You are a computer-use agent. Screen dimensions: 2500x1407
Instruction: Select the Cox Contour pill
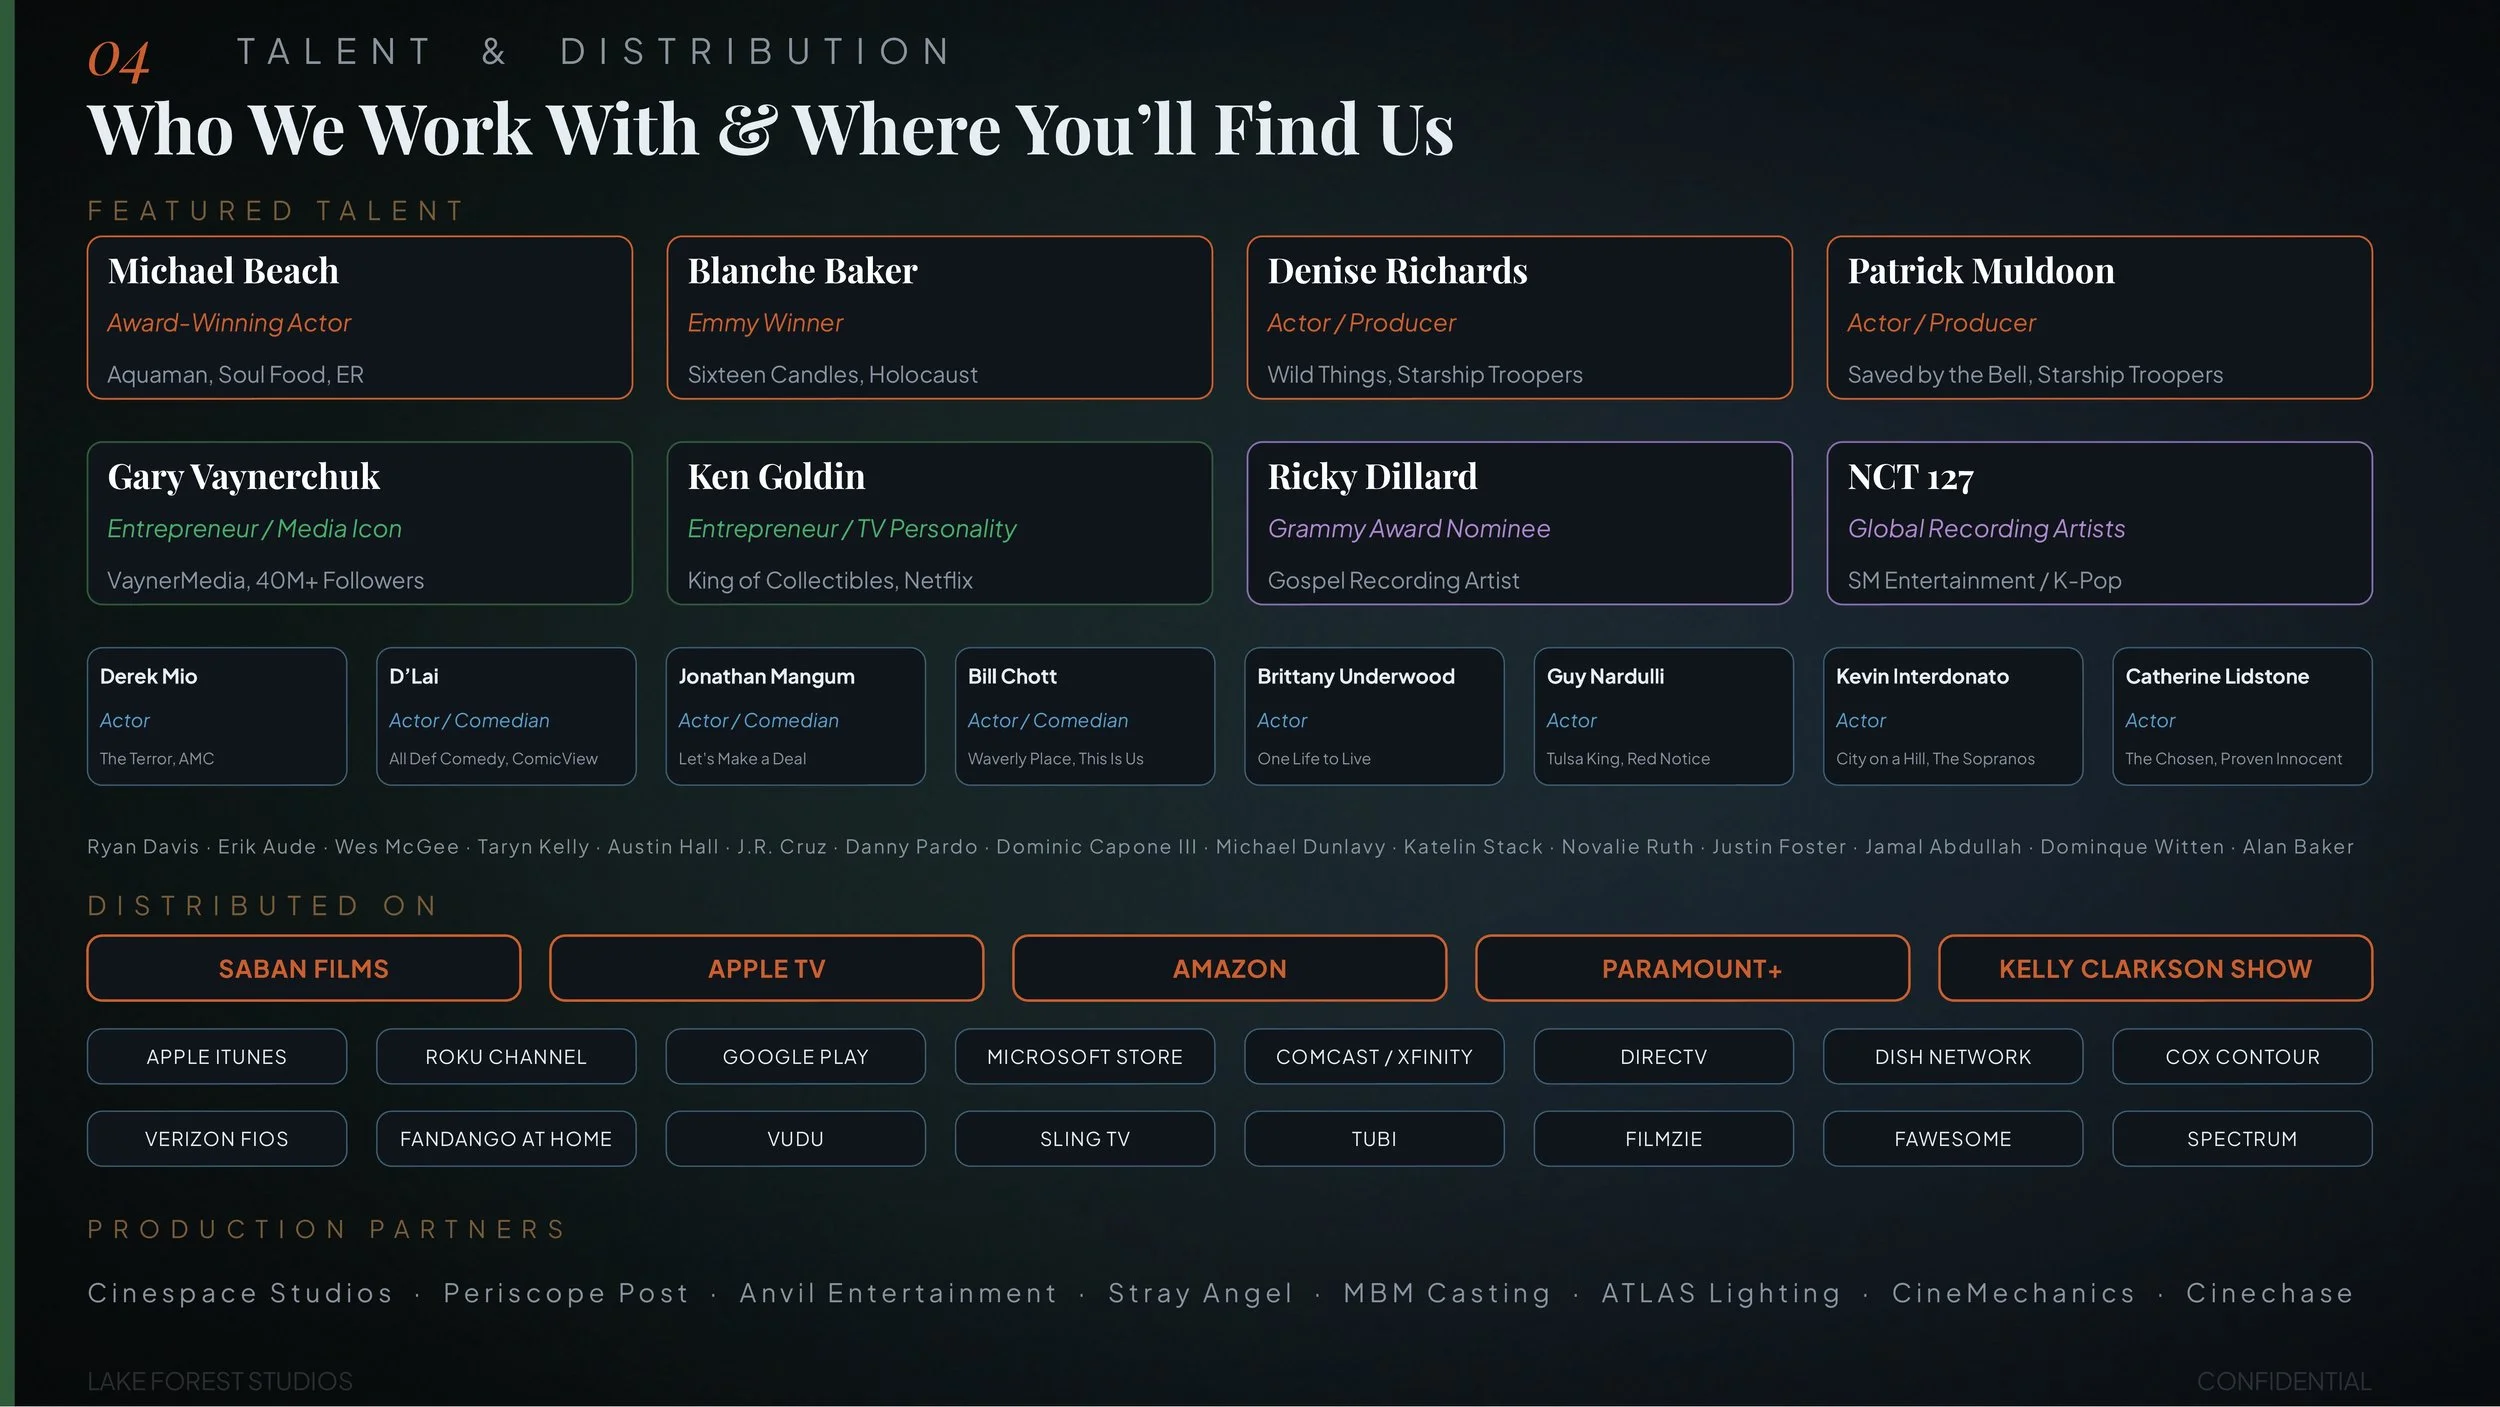click(x=2243, y=1056)
